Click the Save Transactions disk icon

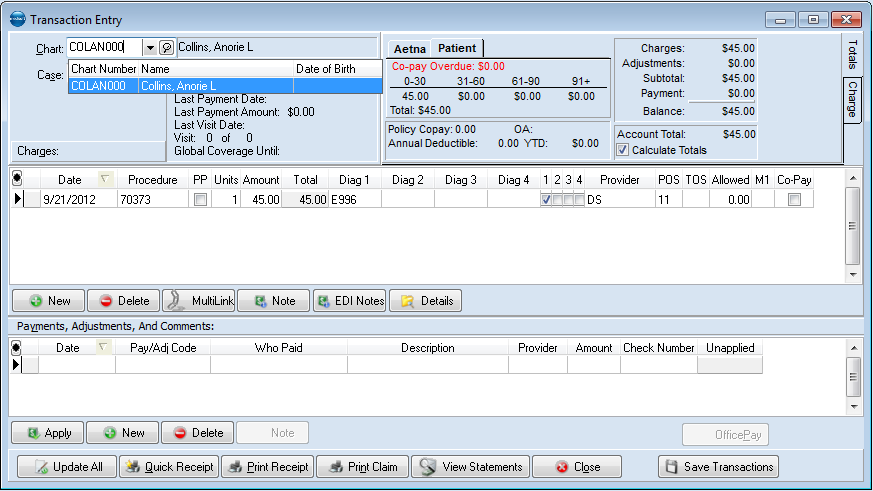coord(671,467)
